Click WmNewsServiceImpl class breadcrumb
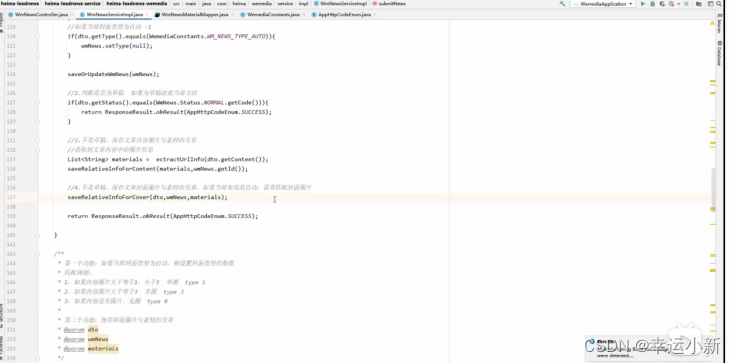 (x=340, y=4)
